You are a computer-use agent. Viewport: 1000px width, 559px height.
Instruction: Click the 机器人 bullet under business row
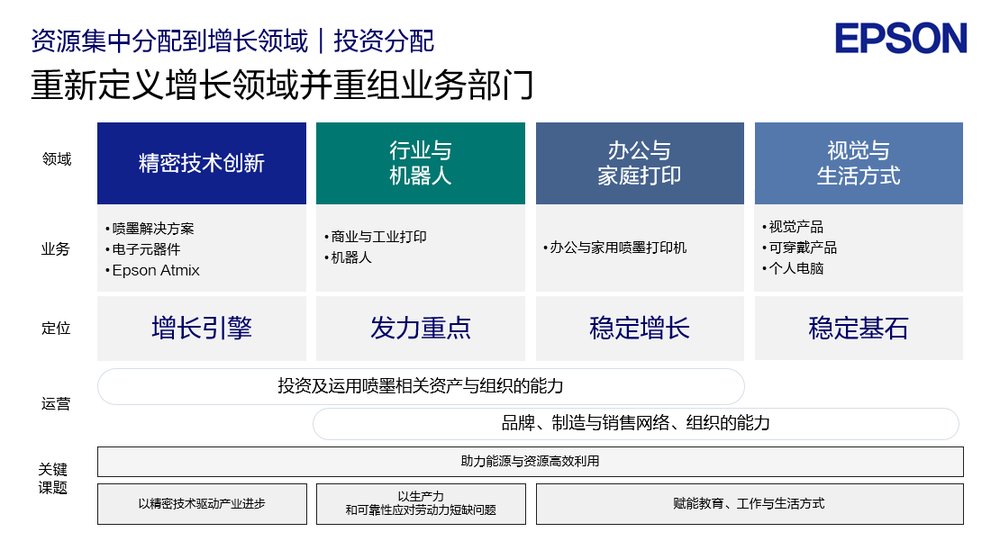[x=350, y=258]
